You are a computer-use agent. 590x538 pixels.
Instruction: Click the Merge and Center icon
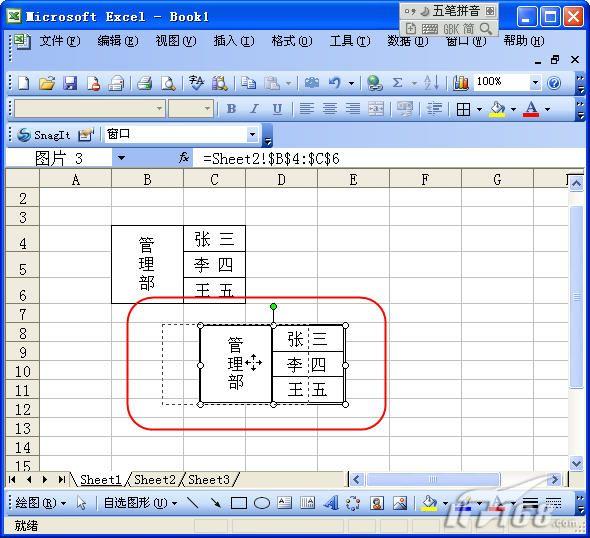376,109
